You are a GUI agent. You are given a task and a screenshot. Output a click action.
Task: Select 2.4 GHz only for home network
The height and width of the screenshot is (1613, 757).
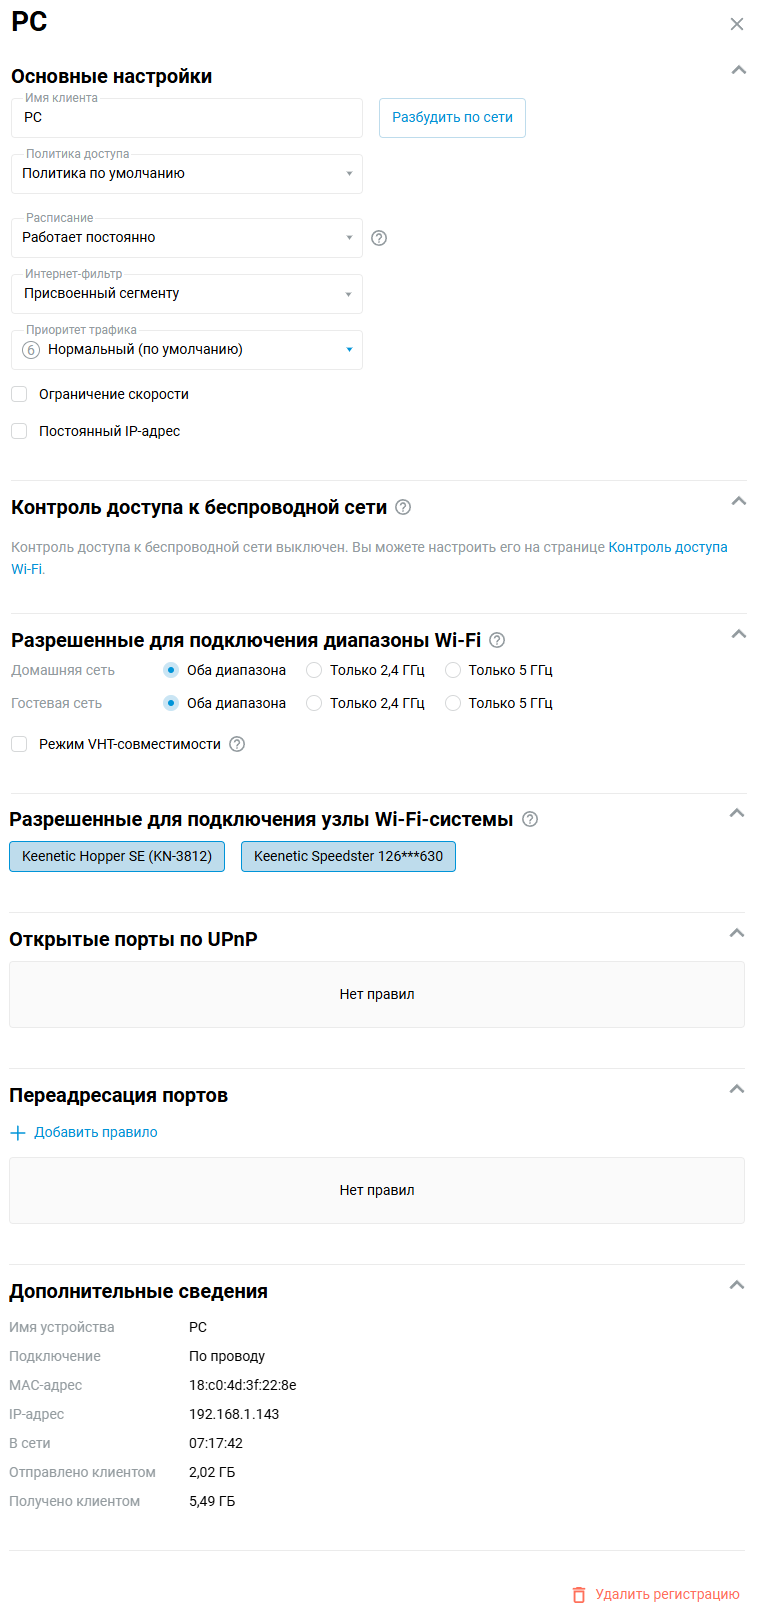point(314,670)
